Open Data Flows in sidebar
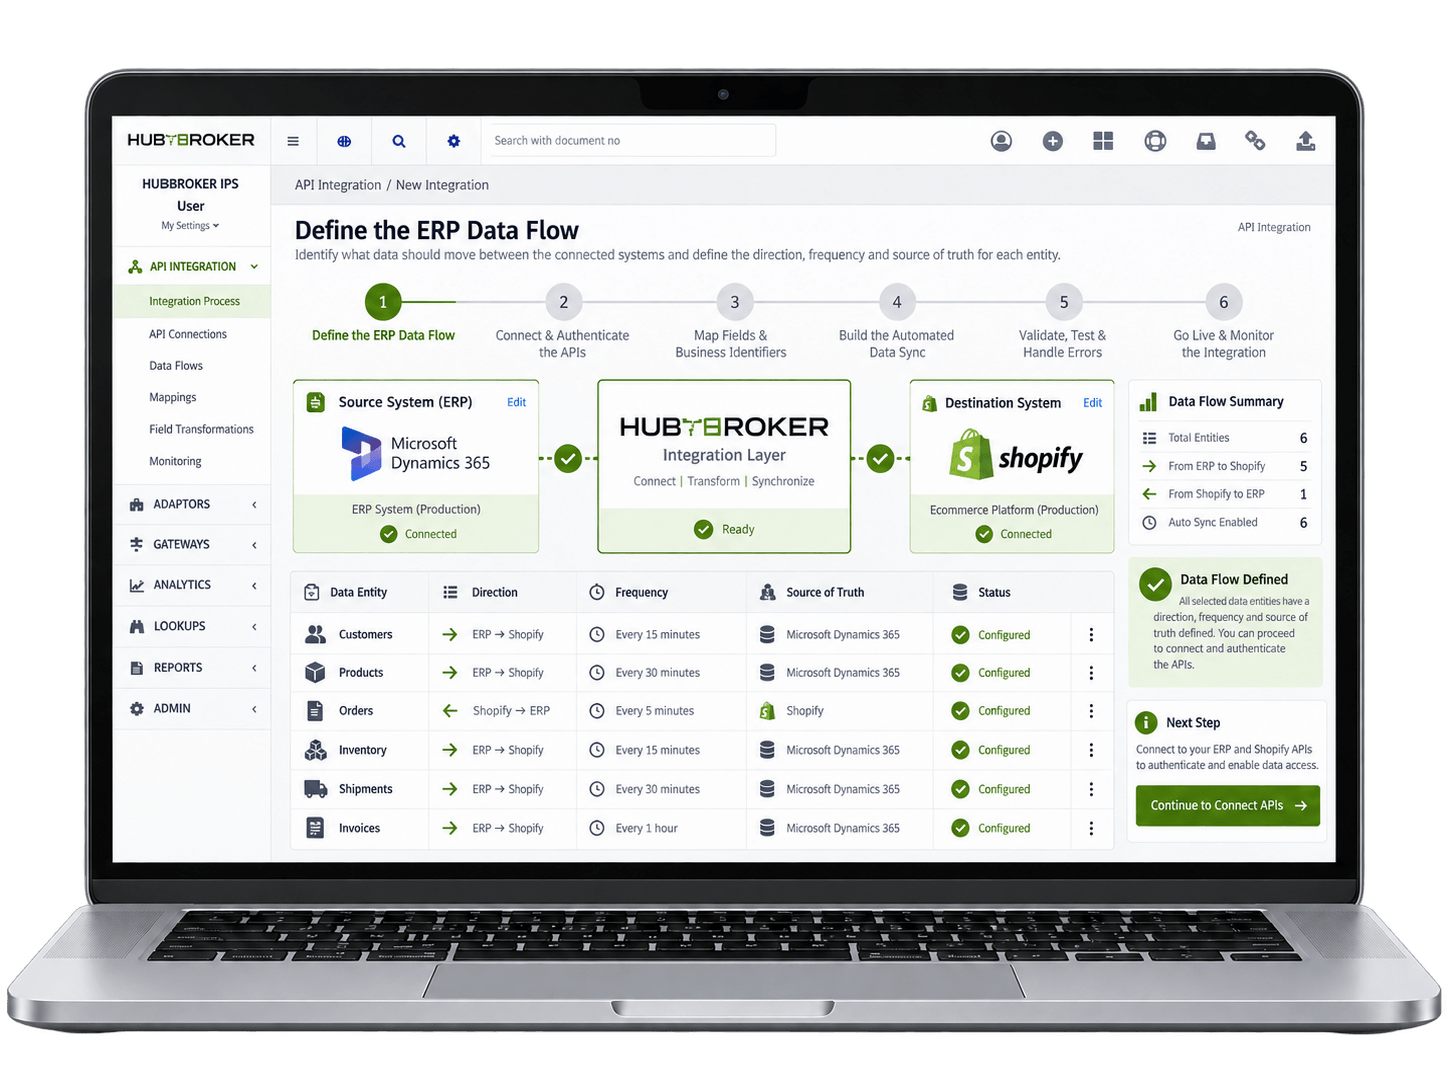Viewport: 1448px width, 1086px height. 176,366
